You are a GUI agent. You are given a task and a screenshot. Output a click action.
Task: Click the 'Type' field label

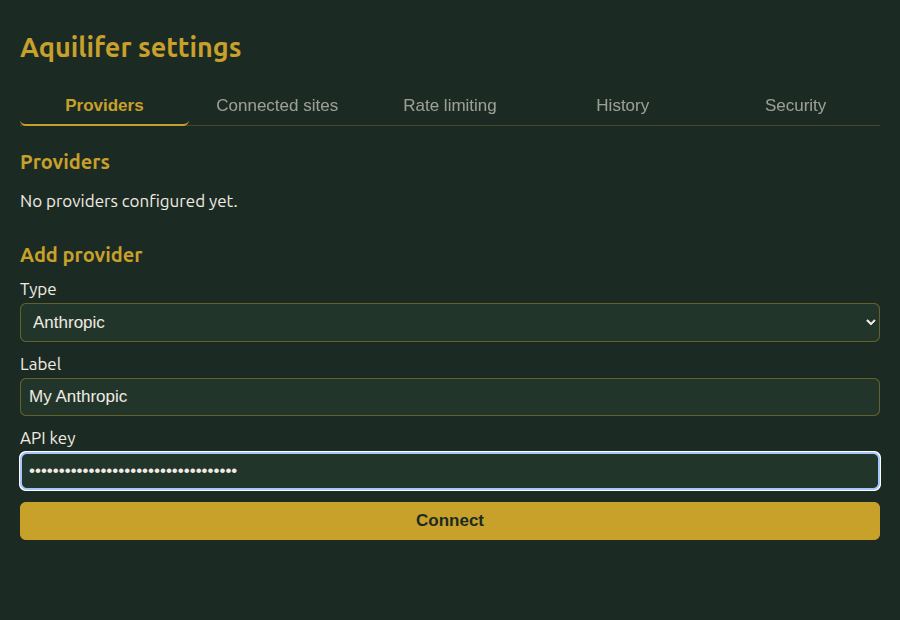click(38, 289)
